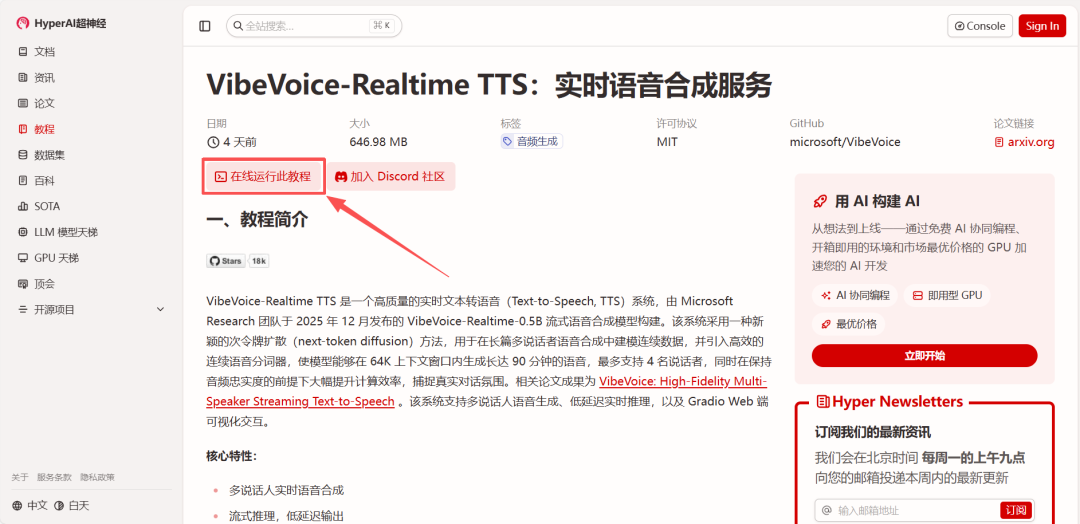
Task: Click the Hyper Newsletters heading icon
Action: [822, 401]
